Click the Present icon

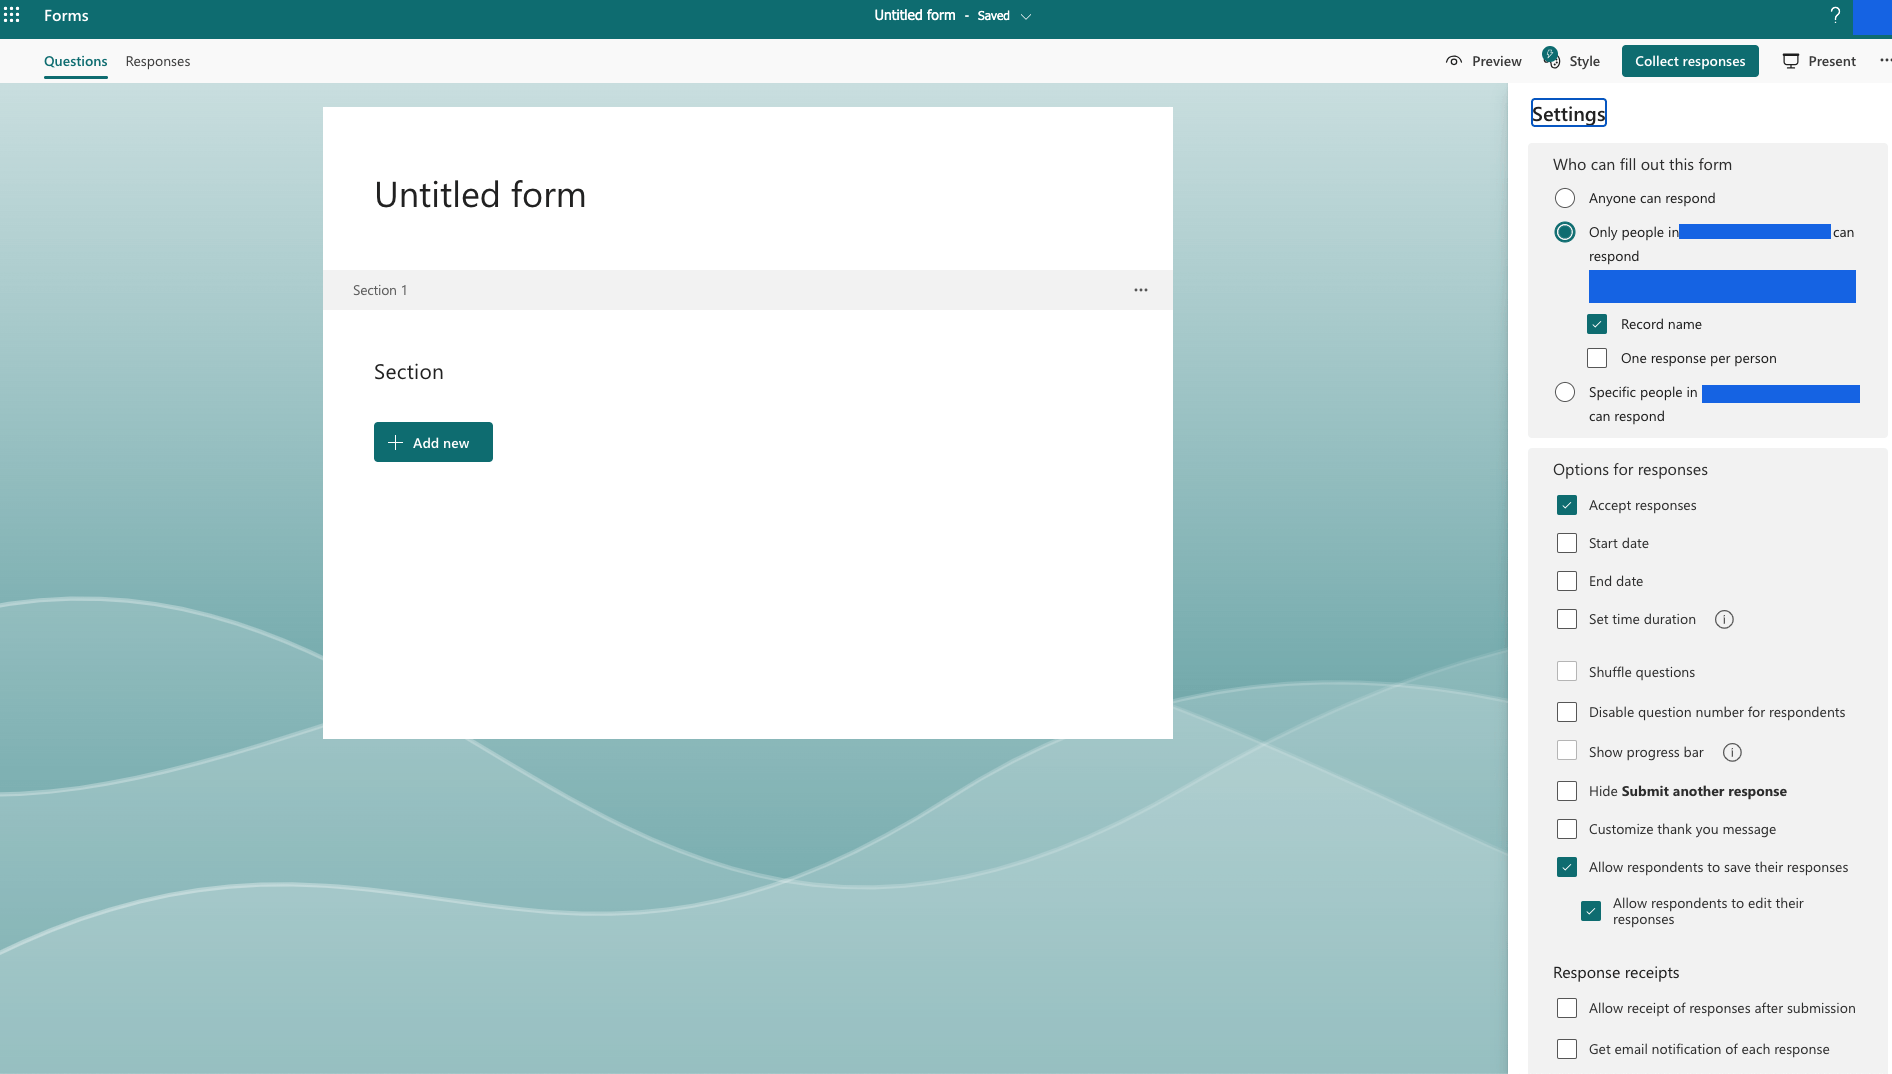click(x=1790, y=61)
